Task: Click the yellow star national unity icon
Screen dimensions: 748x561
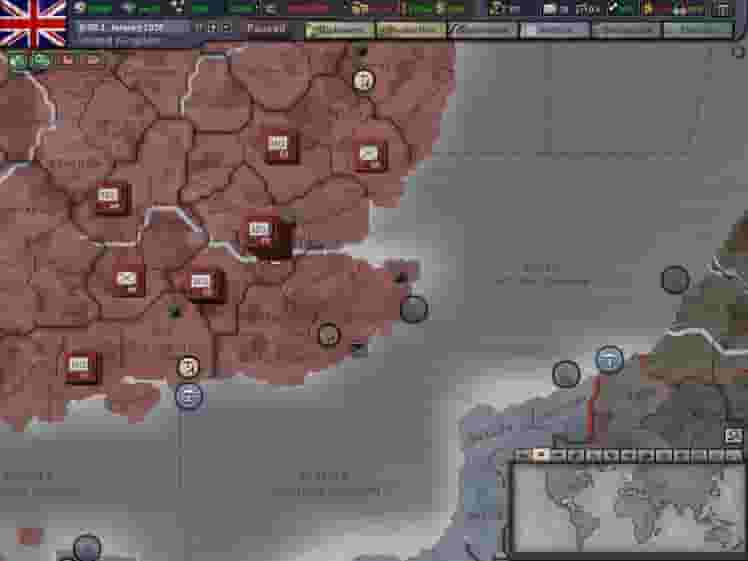Action: (x=648, y=8)
